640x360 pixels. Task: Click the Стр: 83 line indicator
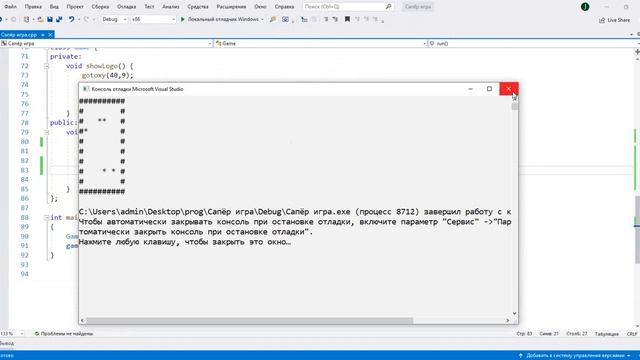pyautogui.click(x=524, y=333)
